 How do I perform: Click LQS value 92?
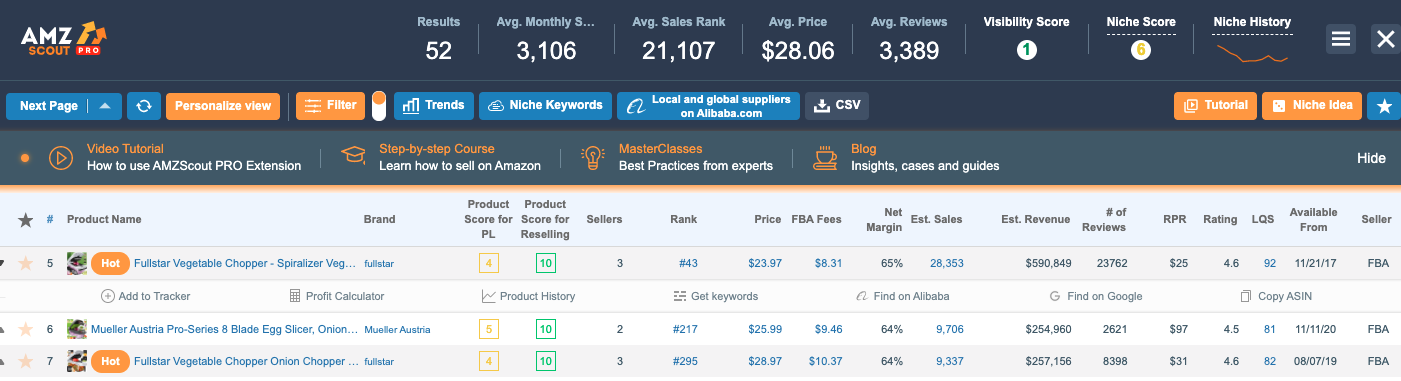[1270, 263]
